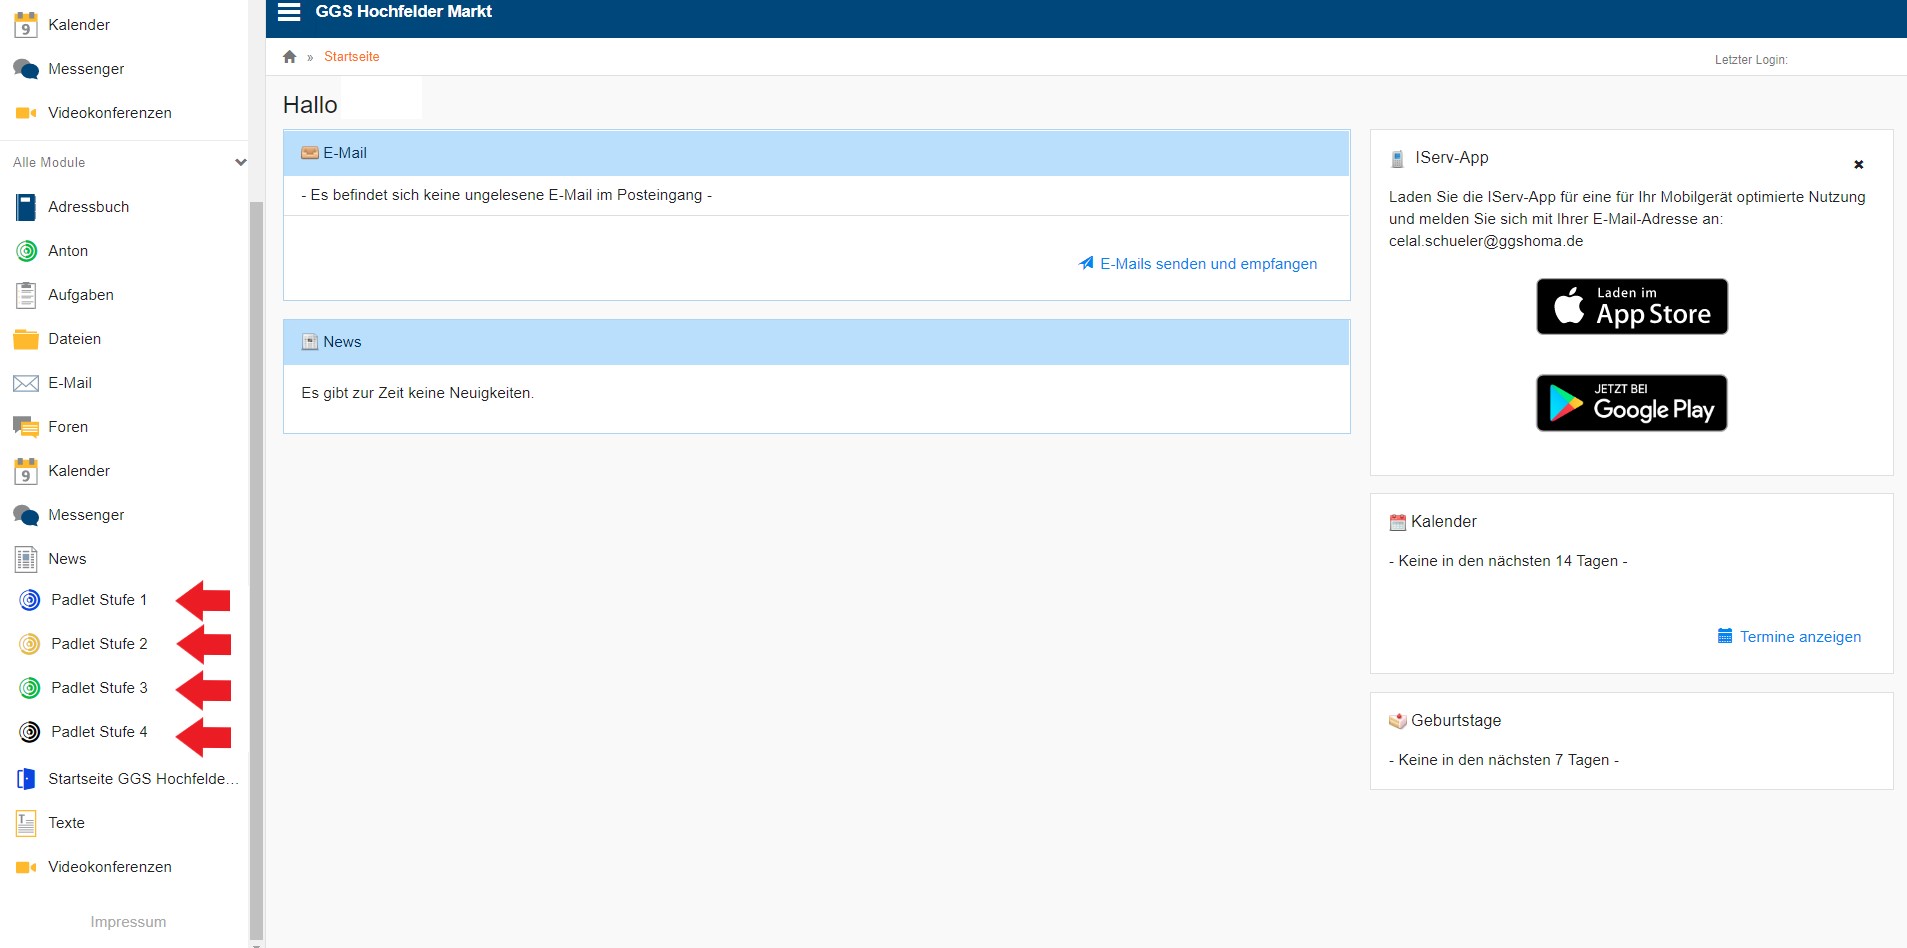
Task: Click the camera icon of Videokonferenzen below Texte
Action: 26,867
